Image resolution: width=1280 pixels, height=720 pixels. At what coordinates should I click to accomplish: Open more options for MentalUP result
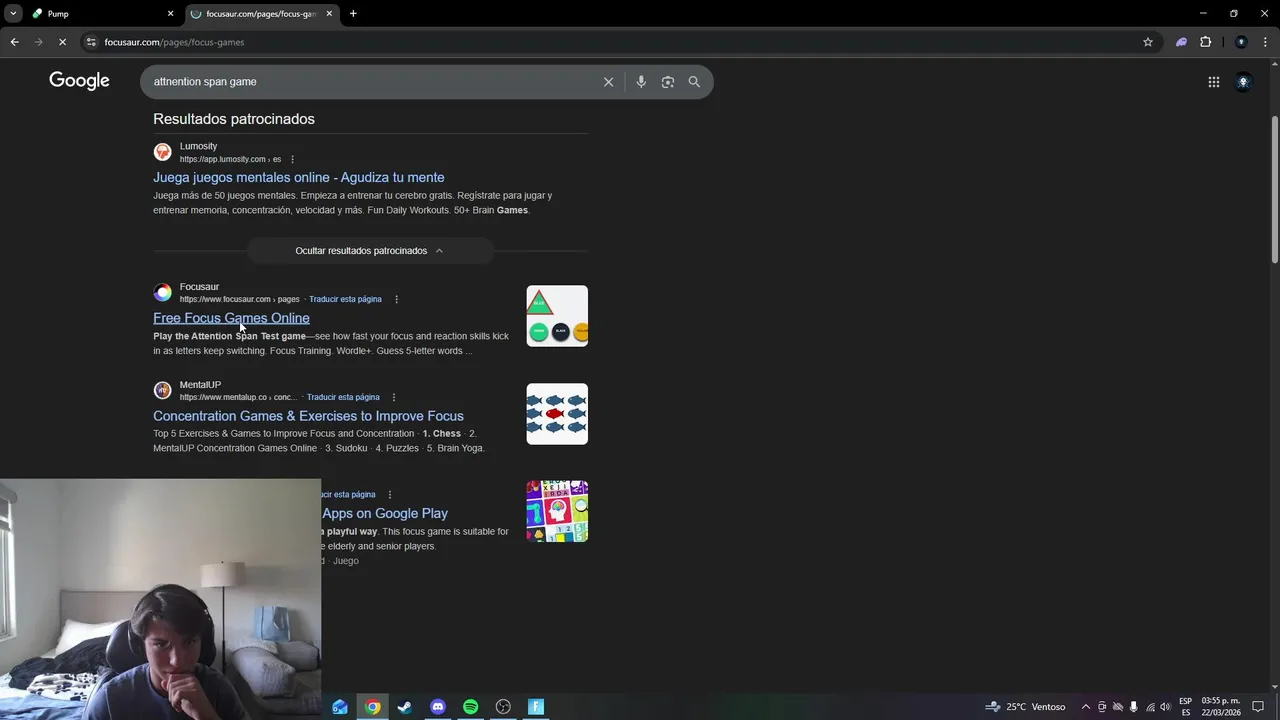coord(393,397)
